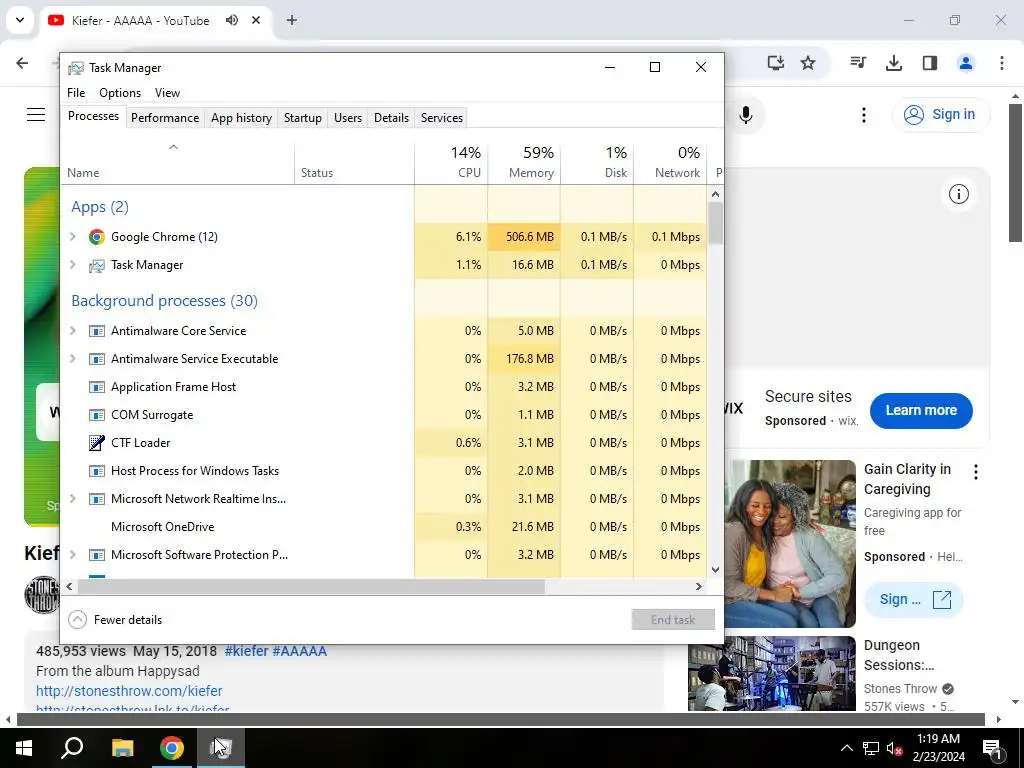Switch to the Services tab
The image size is (1024, 768).
click(441, 118)
